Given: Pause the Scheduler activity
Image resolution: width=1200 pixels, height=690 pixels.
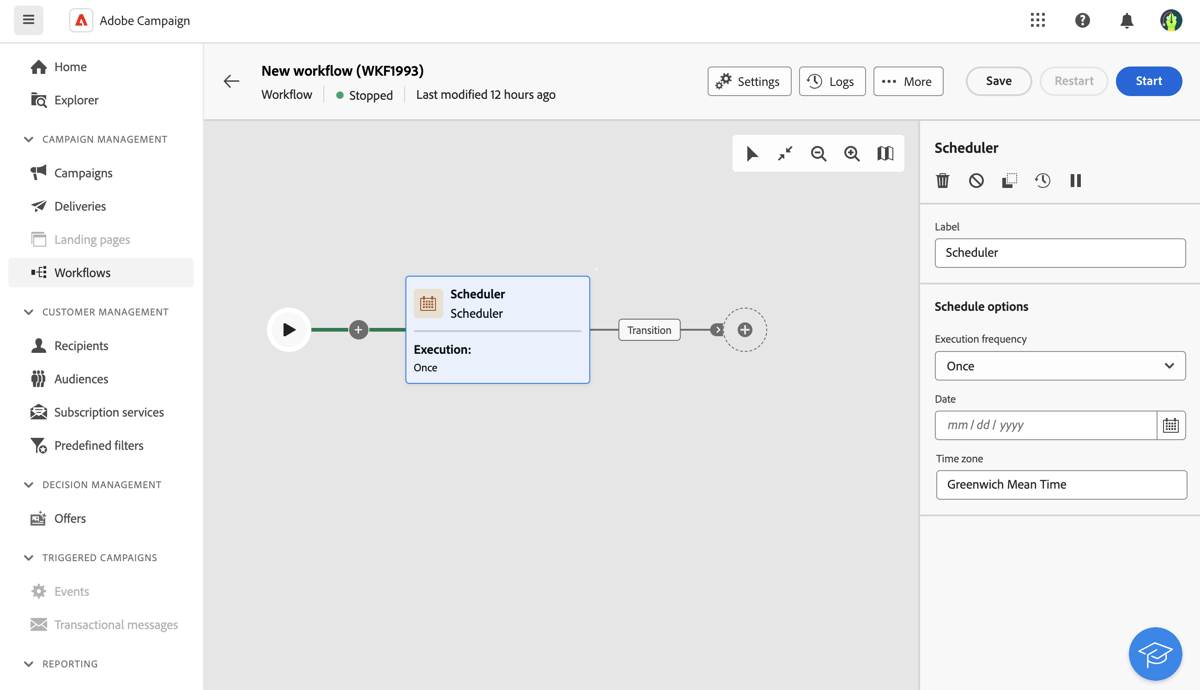Looking at the screenshot, I should 1075,180.
